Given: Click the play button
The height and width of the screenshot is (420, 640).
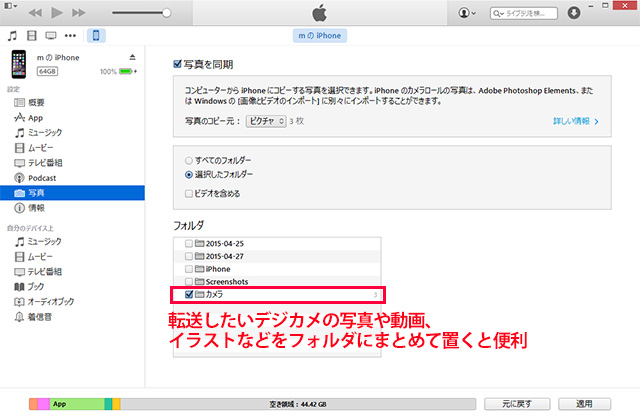Looking at the screenshot, I should [57, 13].
